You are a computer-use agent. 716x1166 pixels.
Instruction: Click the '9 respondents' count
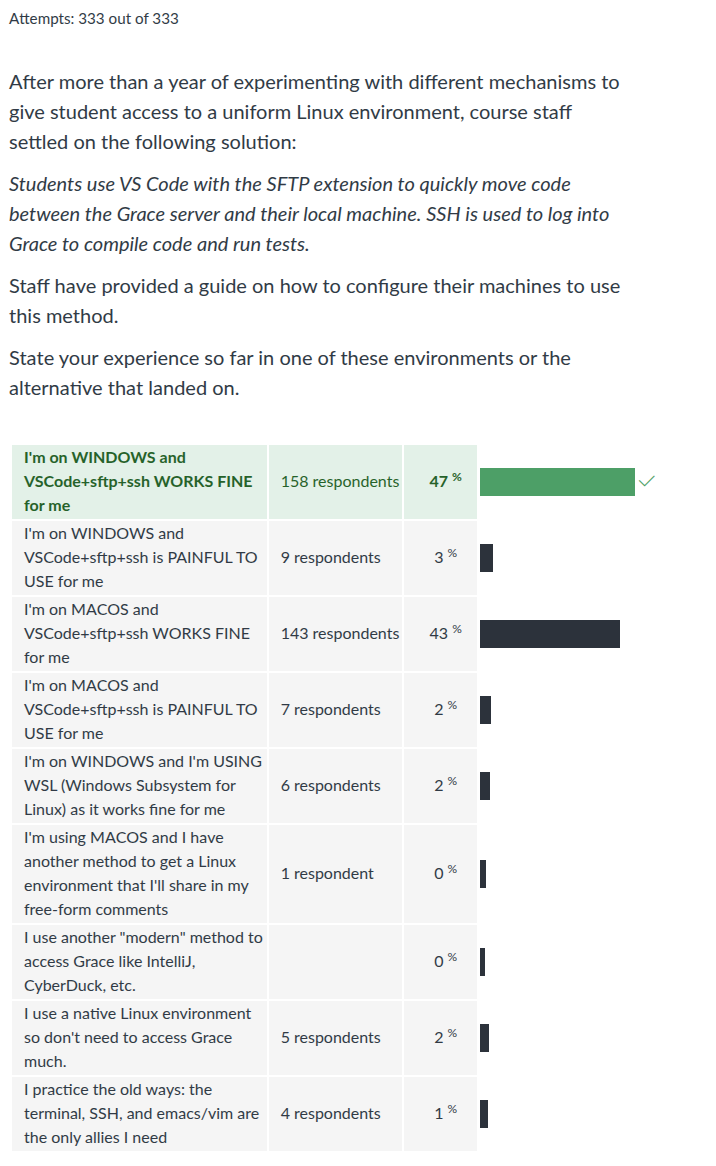tap(331, 558)
